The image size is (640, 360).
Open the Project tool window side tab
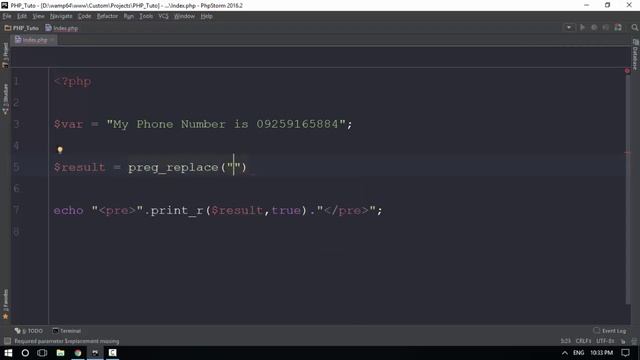coord(5,55)
